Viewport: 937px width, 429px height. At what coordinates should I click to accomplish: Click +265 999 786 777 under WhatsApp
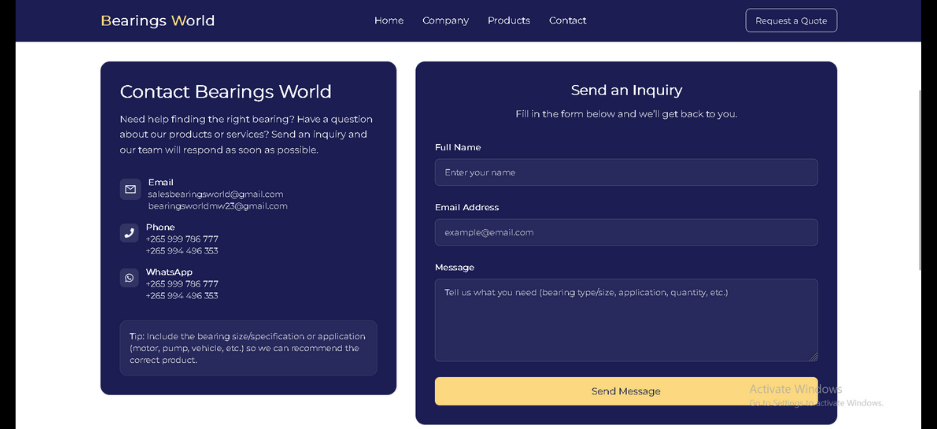182,284
